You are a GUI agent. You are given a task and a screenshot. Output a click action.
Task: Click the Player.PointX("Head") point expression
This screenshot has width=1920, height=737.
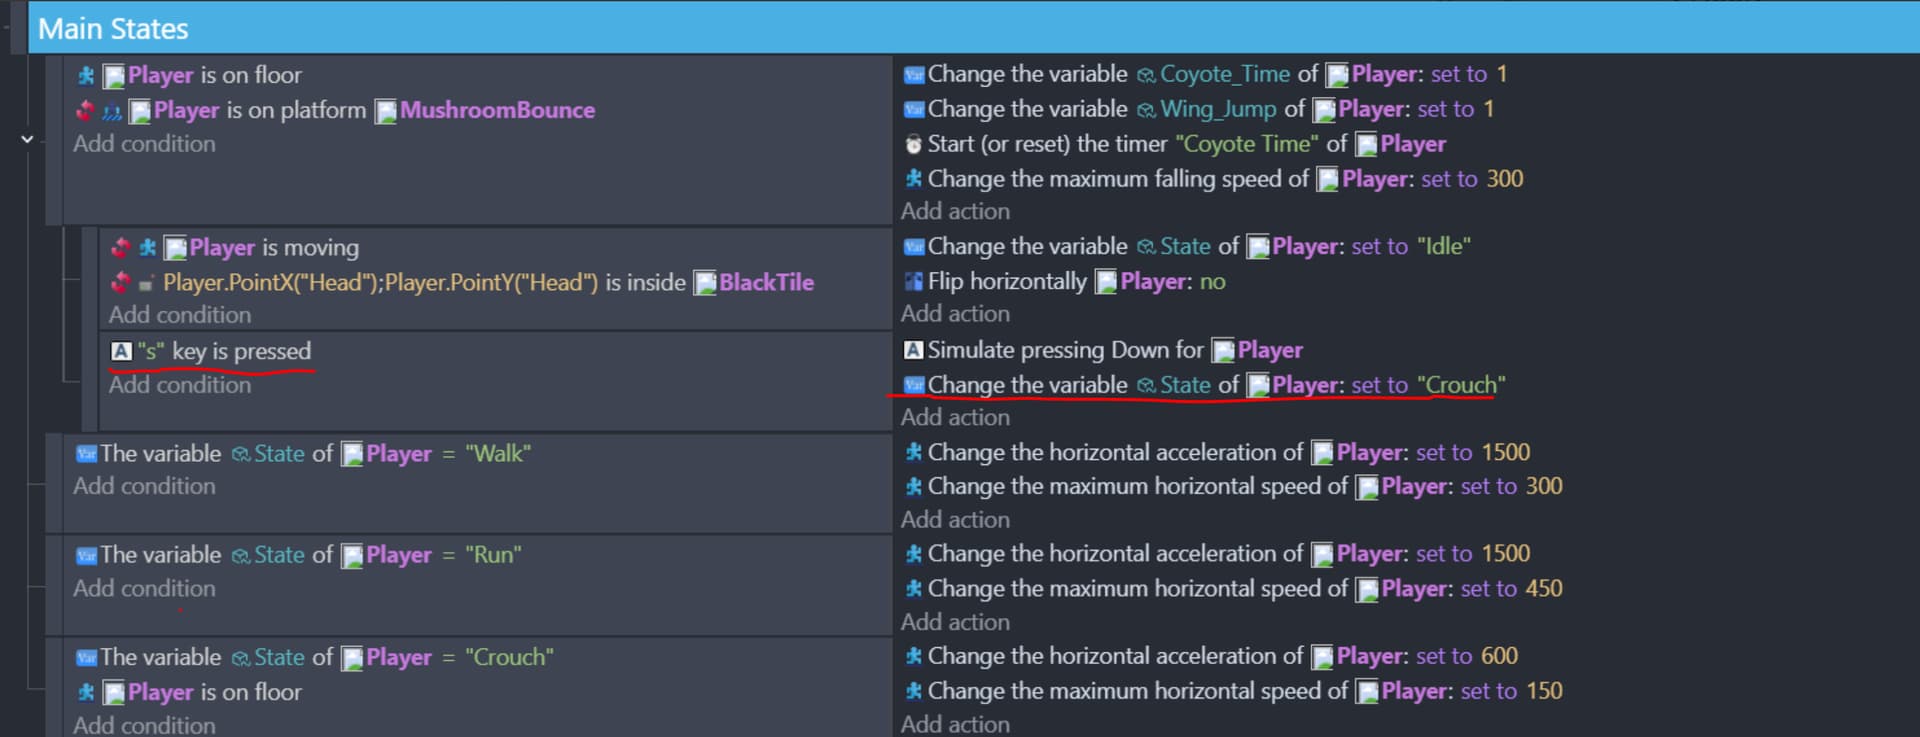coord(271,283)
